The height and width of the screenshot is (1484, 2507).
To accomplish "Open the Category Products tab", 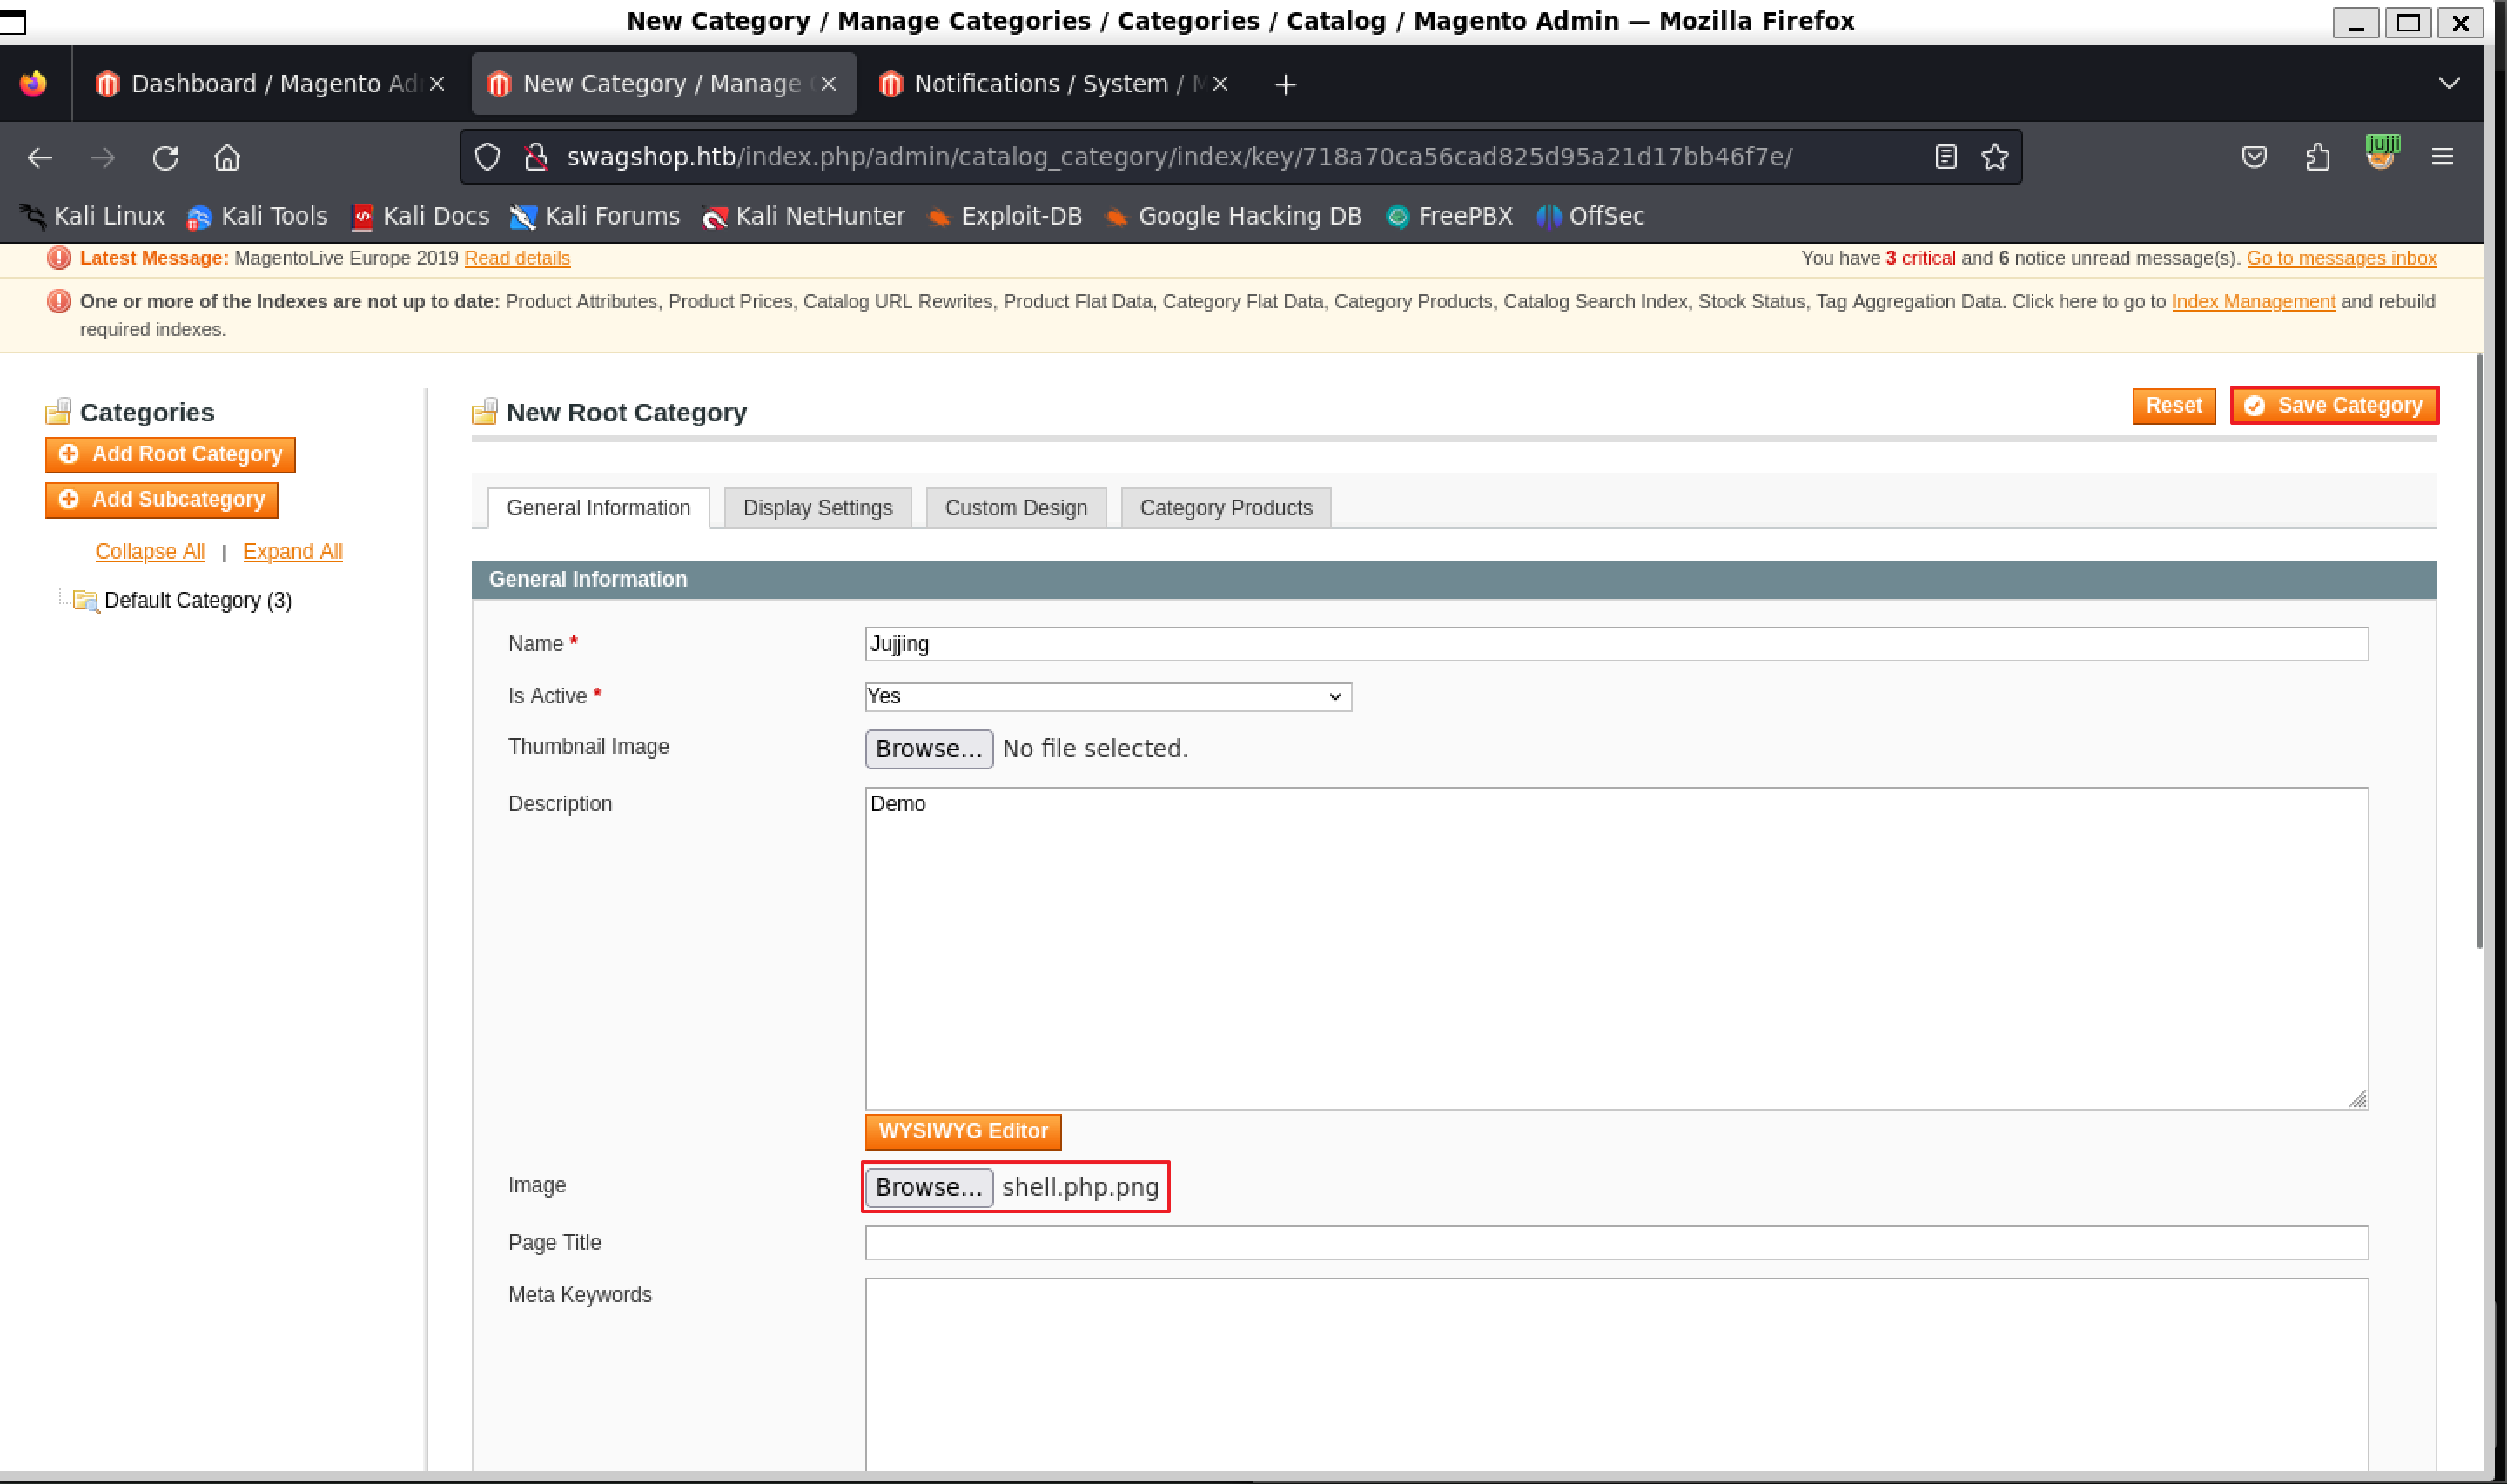I will [1225, 508].
